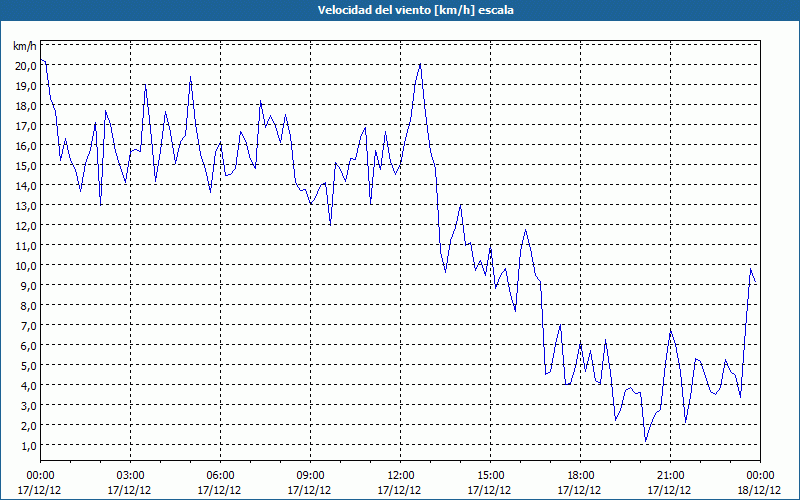Click the 06:00 time axis label
Viewport: 800px width, 500px height.
click(x=220, y=476)
